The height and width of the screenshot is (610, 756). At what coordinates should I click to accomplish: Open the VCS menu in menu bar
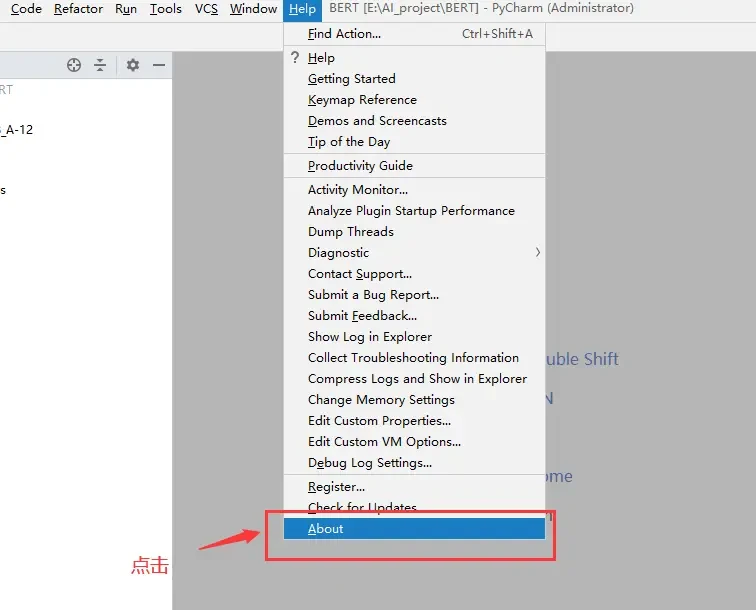click(x=206, y=9)
